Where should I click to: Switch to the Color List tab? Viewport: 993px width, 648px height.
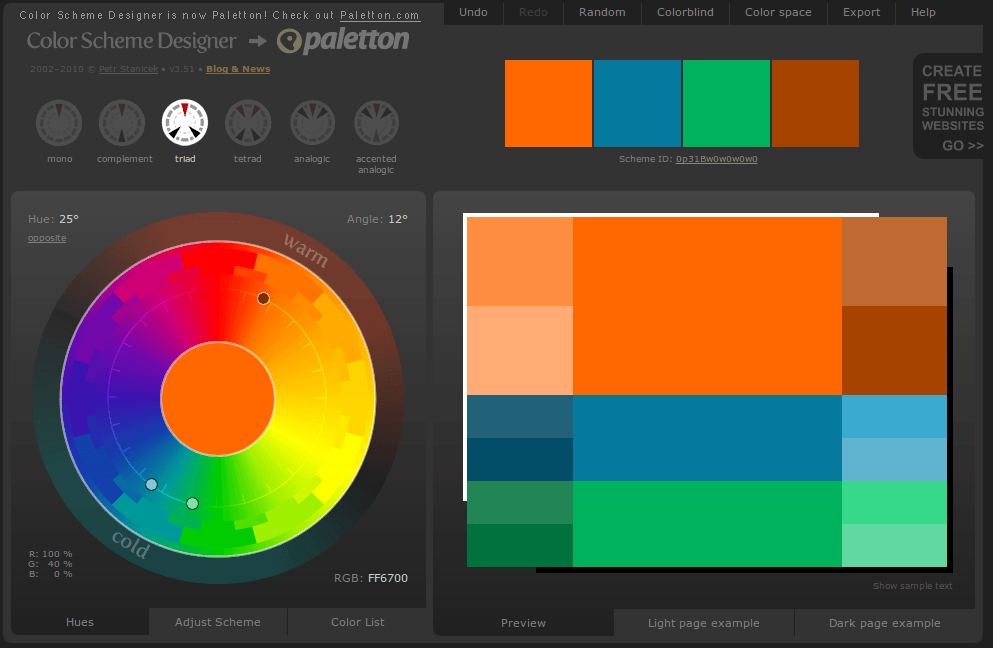point(357,622)
